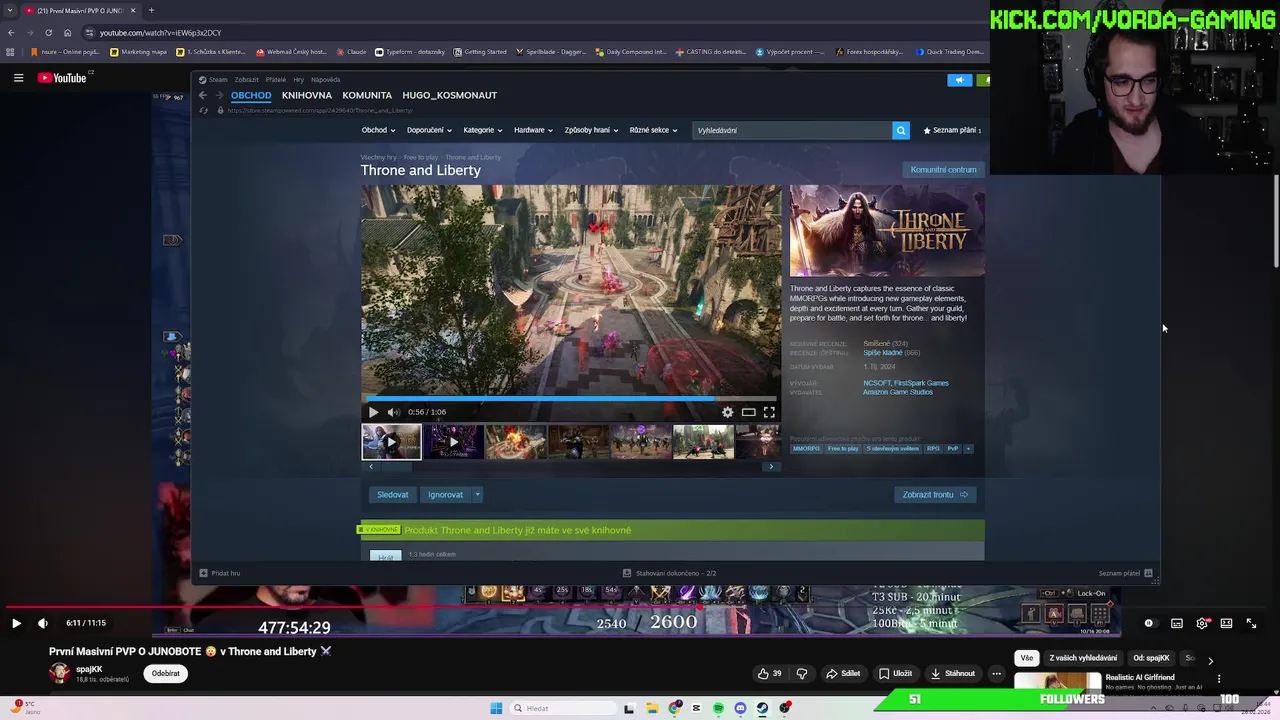This screenshot has width=1280, height=720.
Task: Focus the Steam Vyhledávání search field
Action: tap(792, 130)
